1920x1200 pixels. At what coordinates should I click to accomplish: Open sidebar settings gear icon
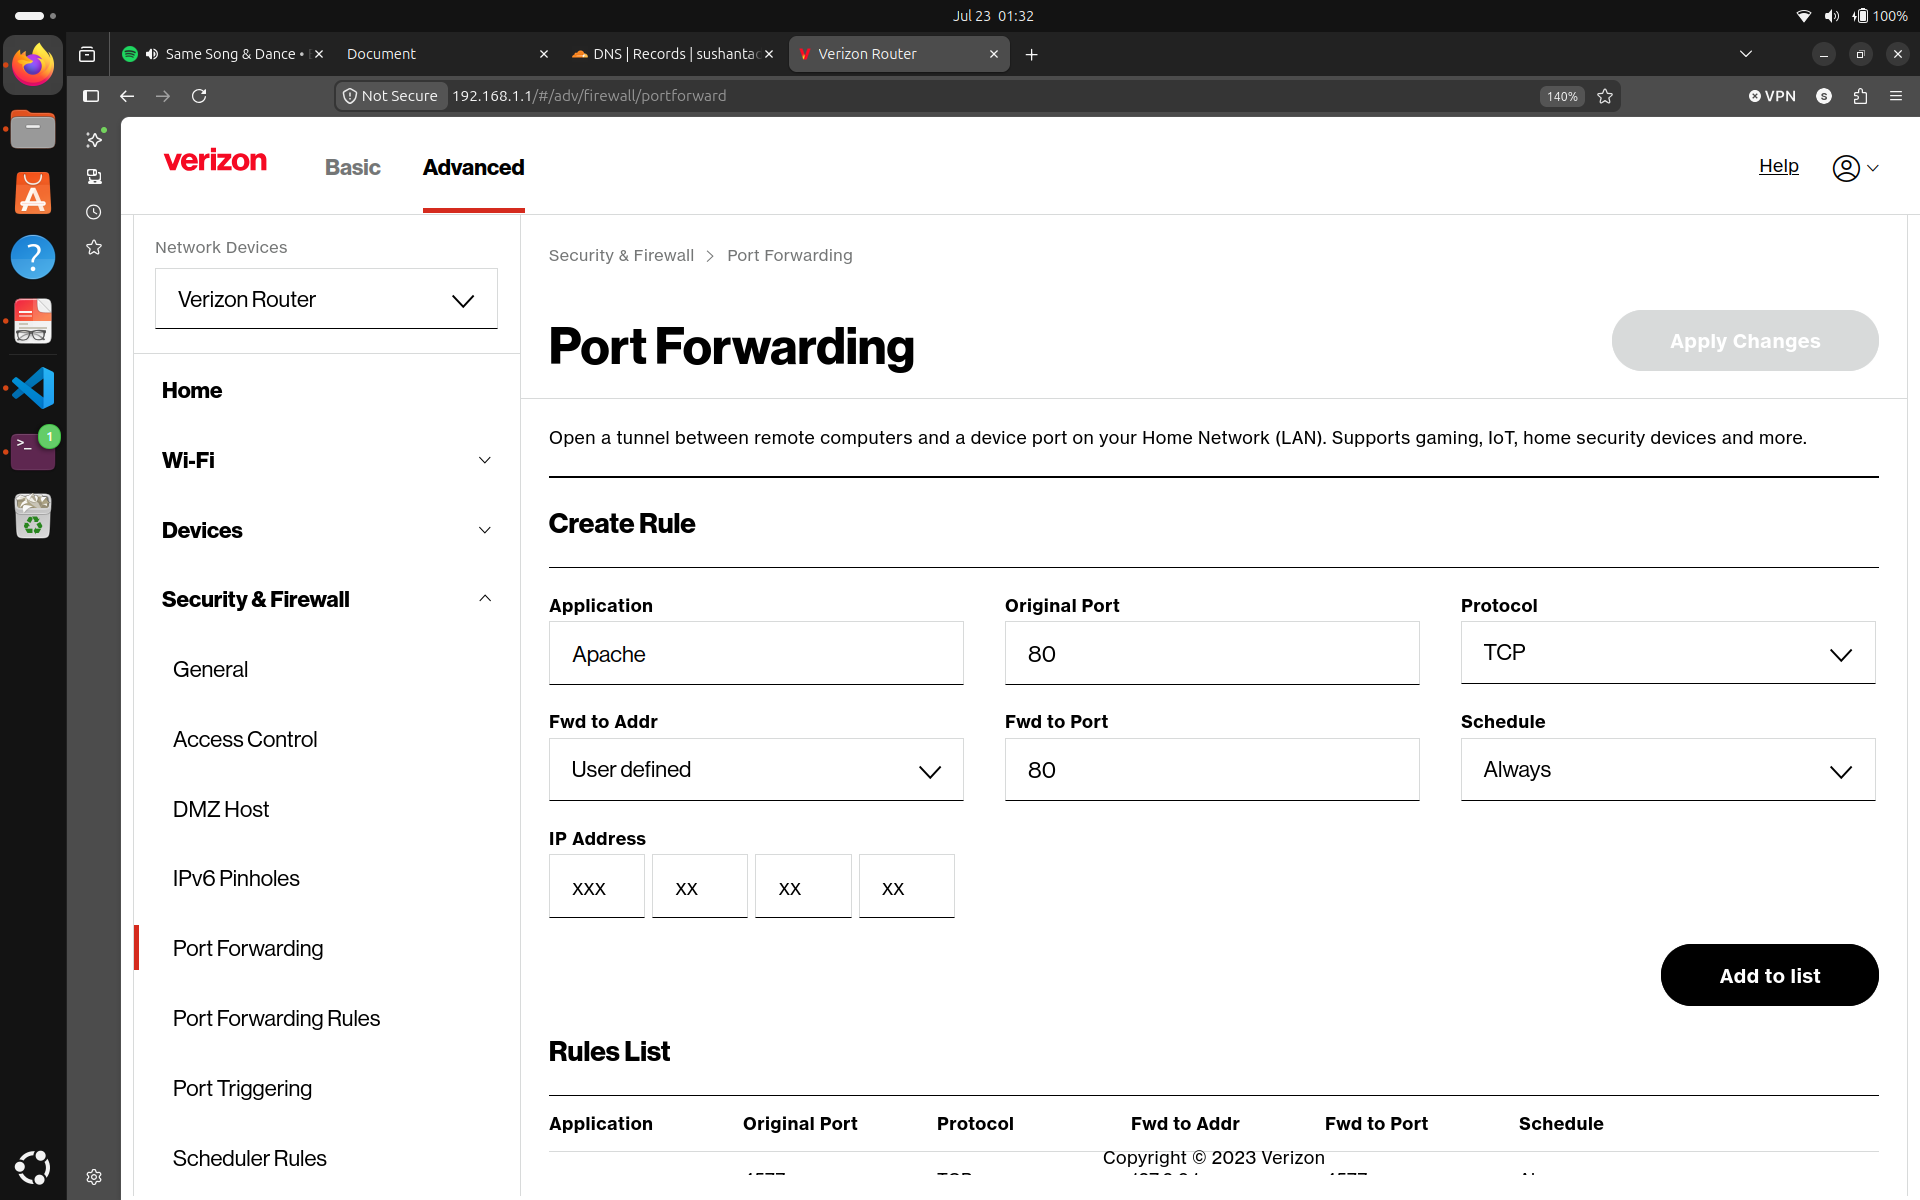click(x=94, y=1177)
